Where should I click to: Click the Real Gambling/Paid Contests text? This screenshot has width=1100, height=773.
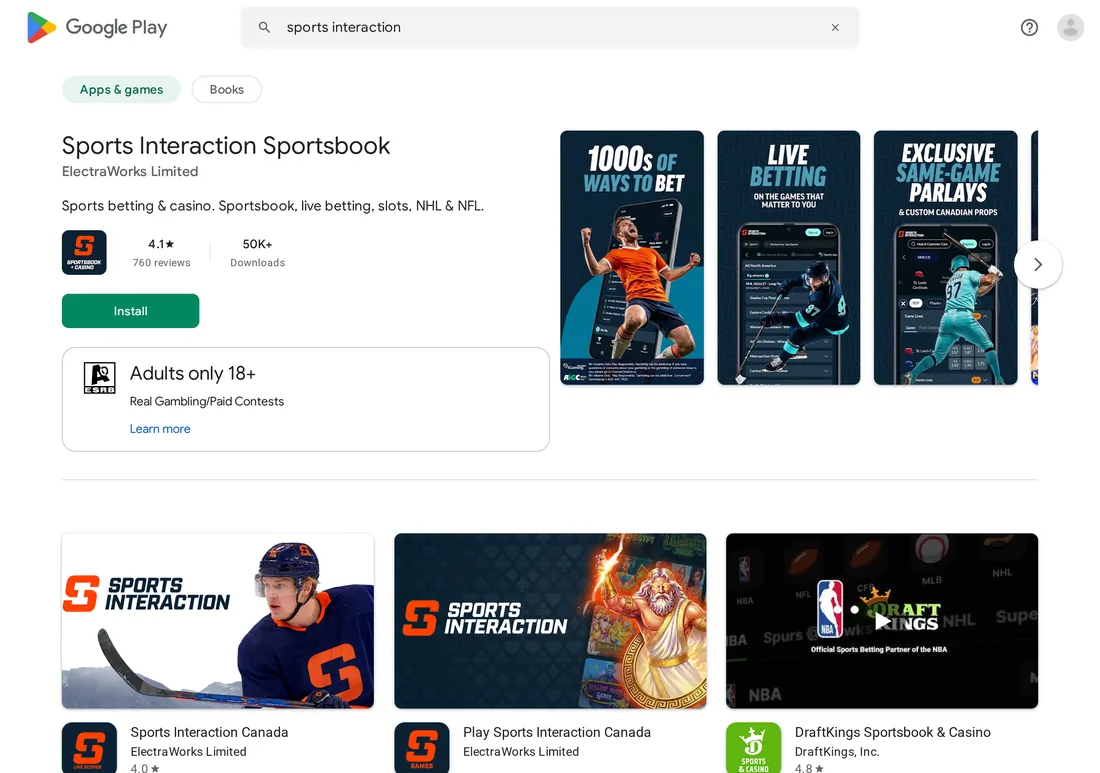pos(207,401)
